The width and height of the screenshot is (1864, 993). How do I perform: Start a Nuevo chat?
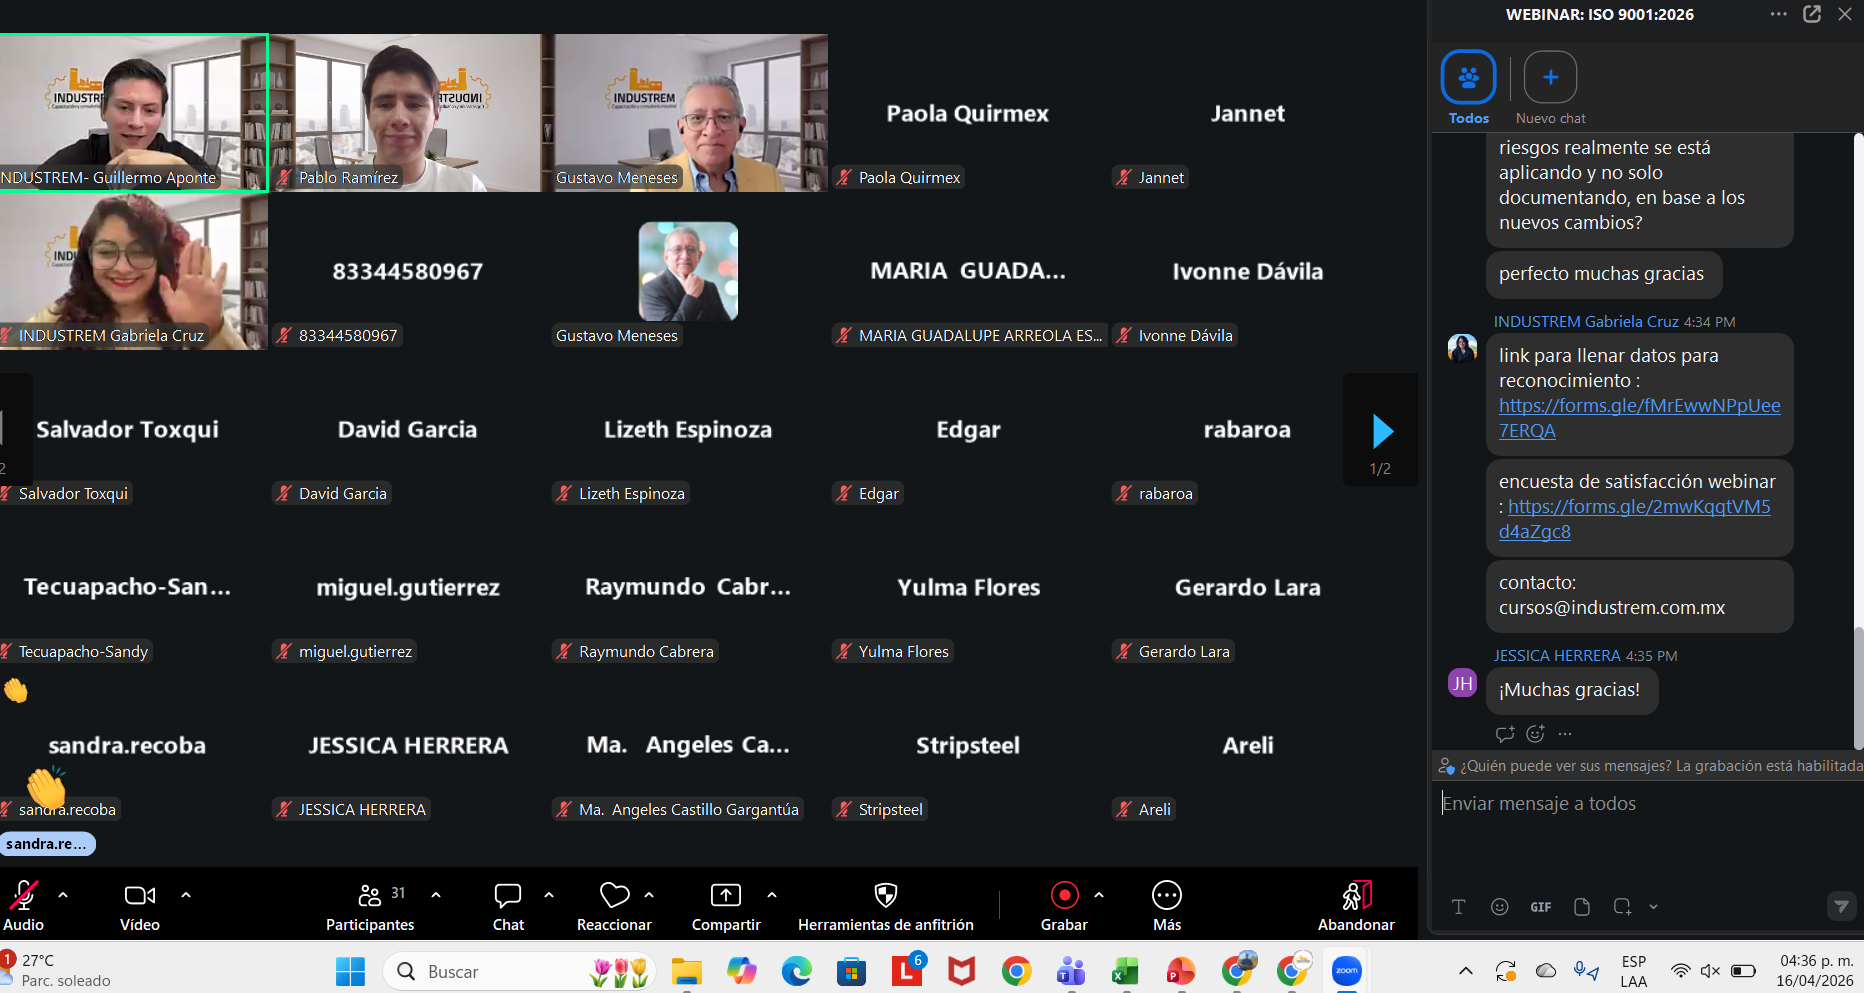click(x=1551, y=88)
